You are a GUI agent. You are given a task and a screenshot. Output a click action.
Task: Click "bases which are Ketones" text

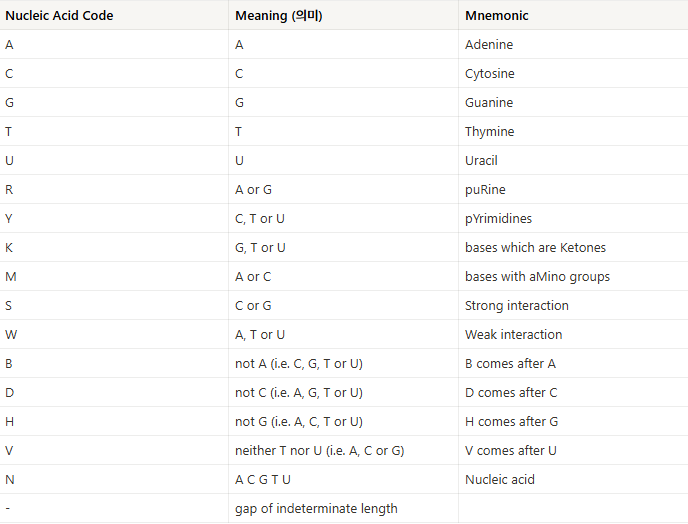pyautogui.click(x=535, y=248)
